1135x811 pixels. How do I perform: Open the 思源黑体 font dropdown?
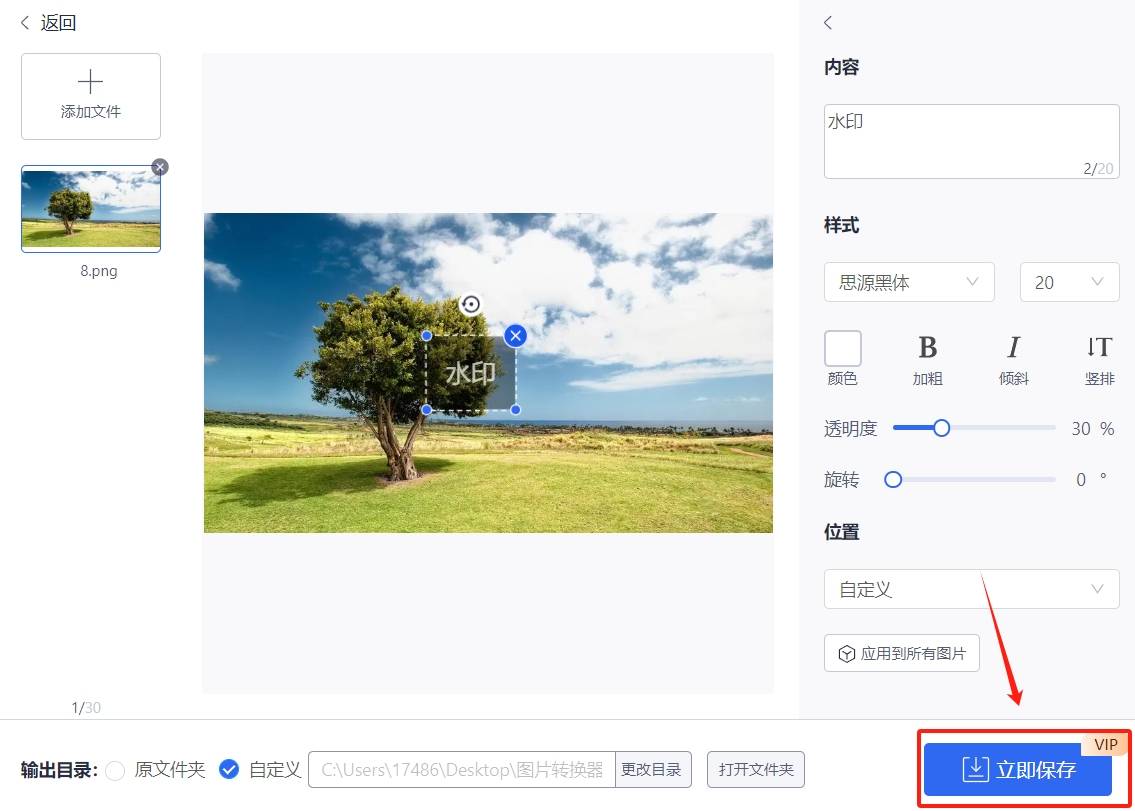(x=908, y=282)
